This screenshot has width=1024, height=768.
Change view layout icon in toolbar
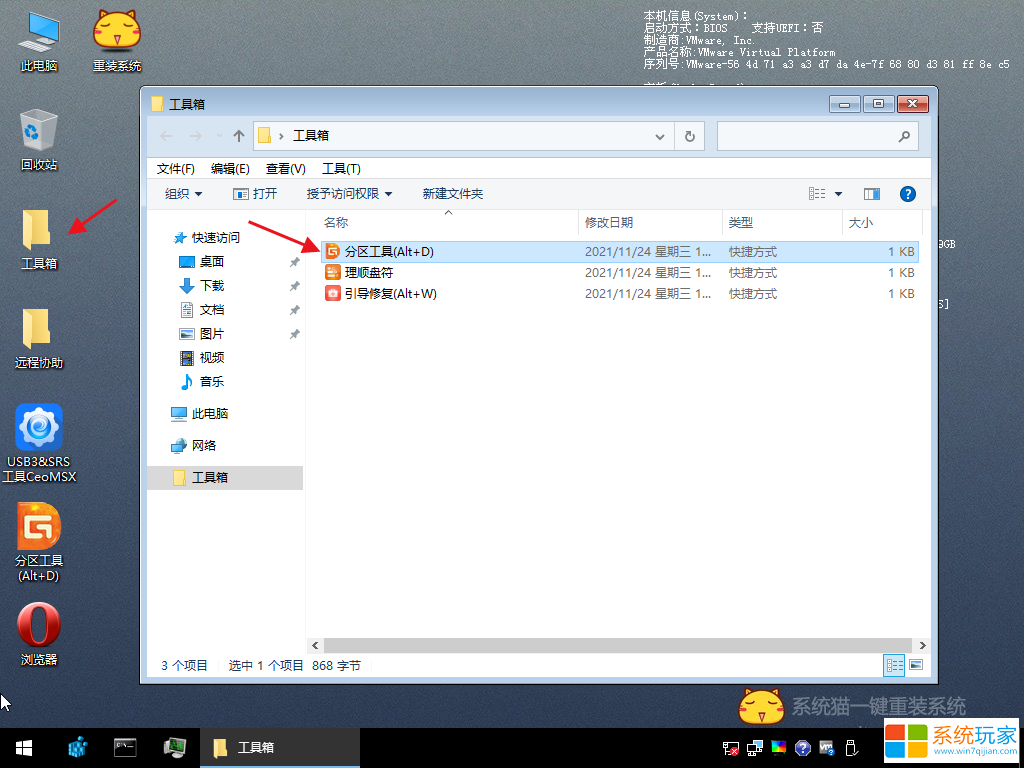pyautogui.click(x=817, y=193)
